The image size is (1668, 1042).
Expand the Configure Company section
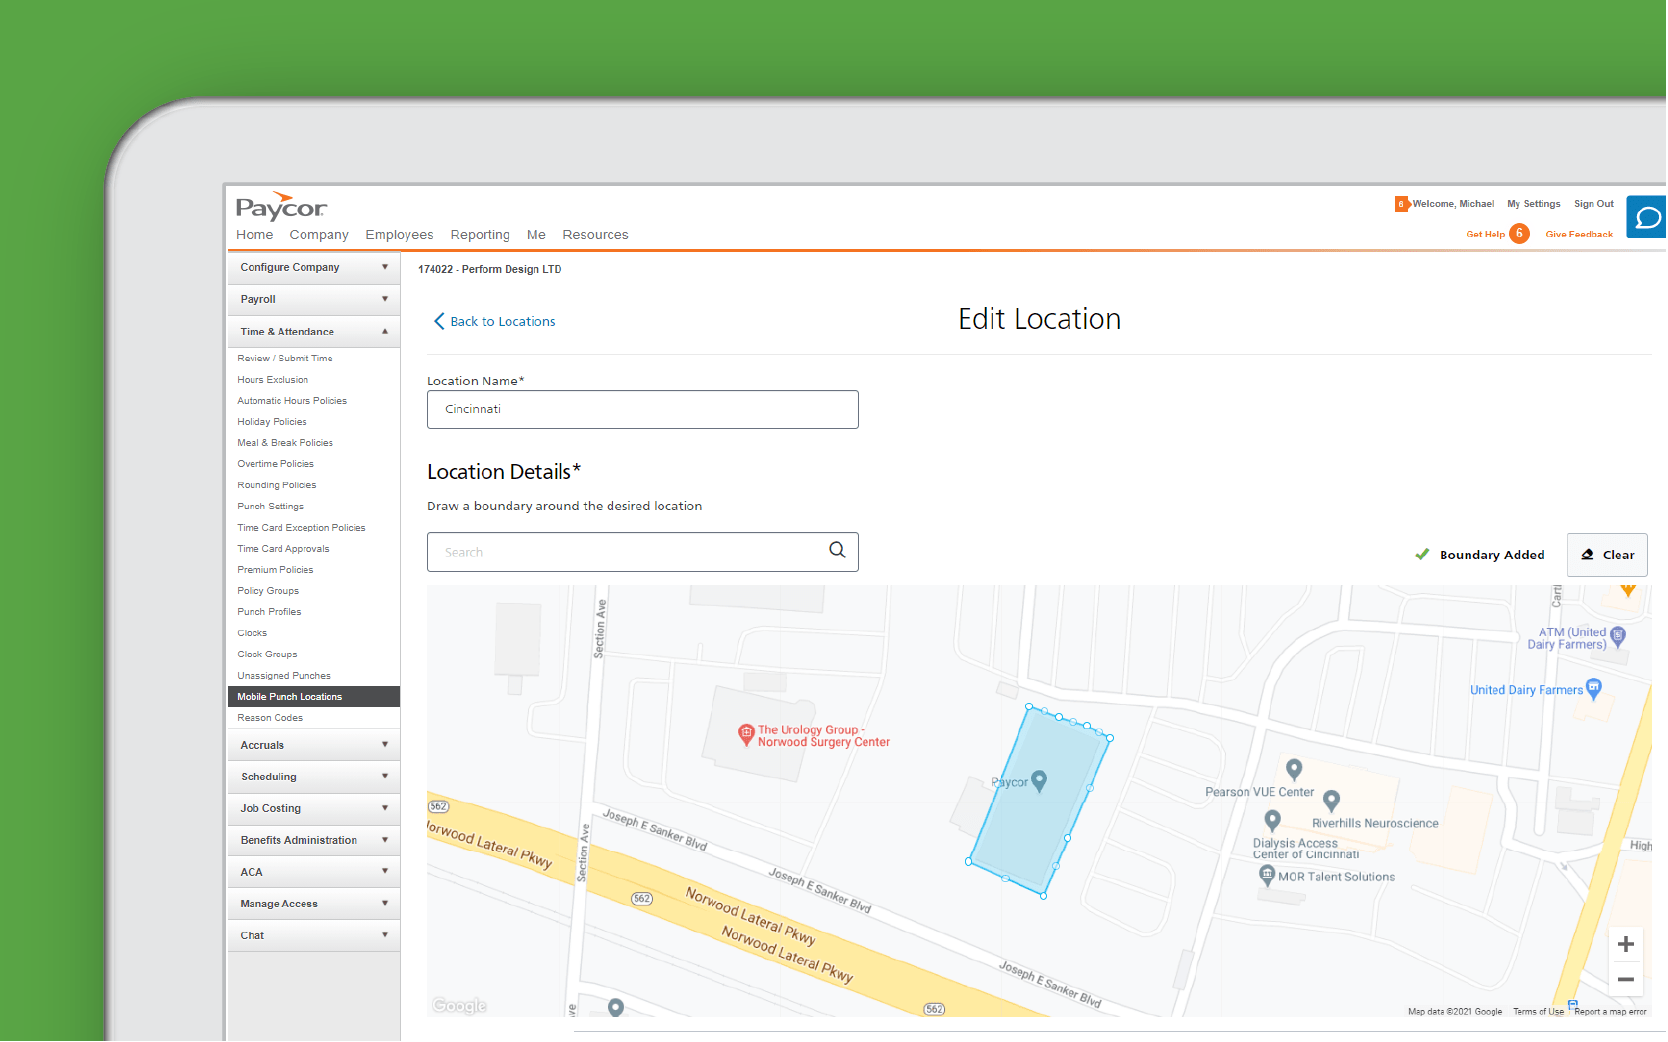click(x=314, y=268)
